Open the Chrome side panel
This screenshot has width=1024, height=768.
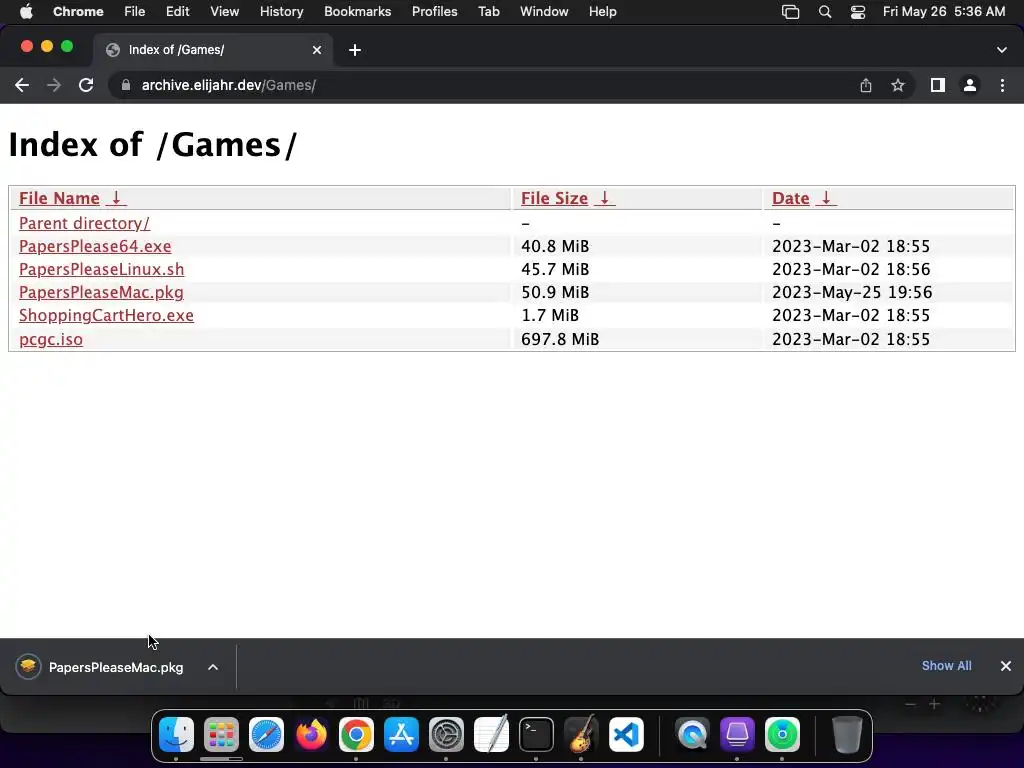click(x=938, y=85)
